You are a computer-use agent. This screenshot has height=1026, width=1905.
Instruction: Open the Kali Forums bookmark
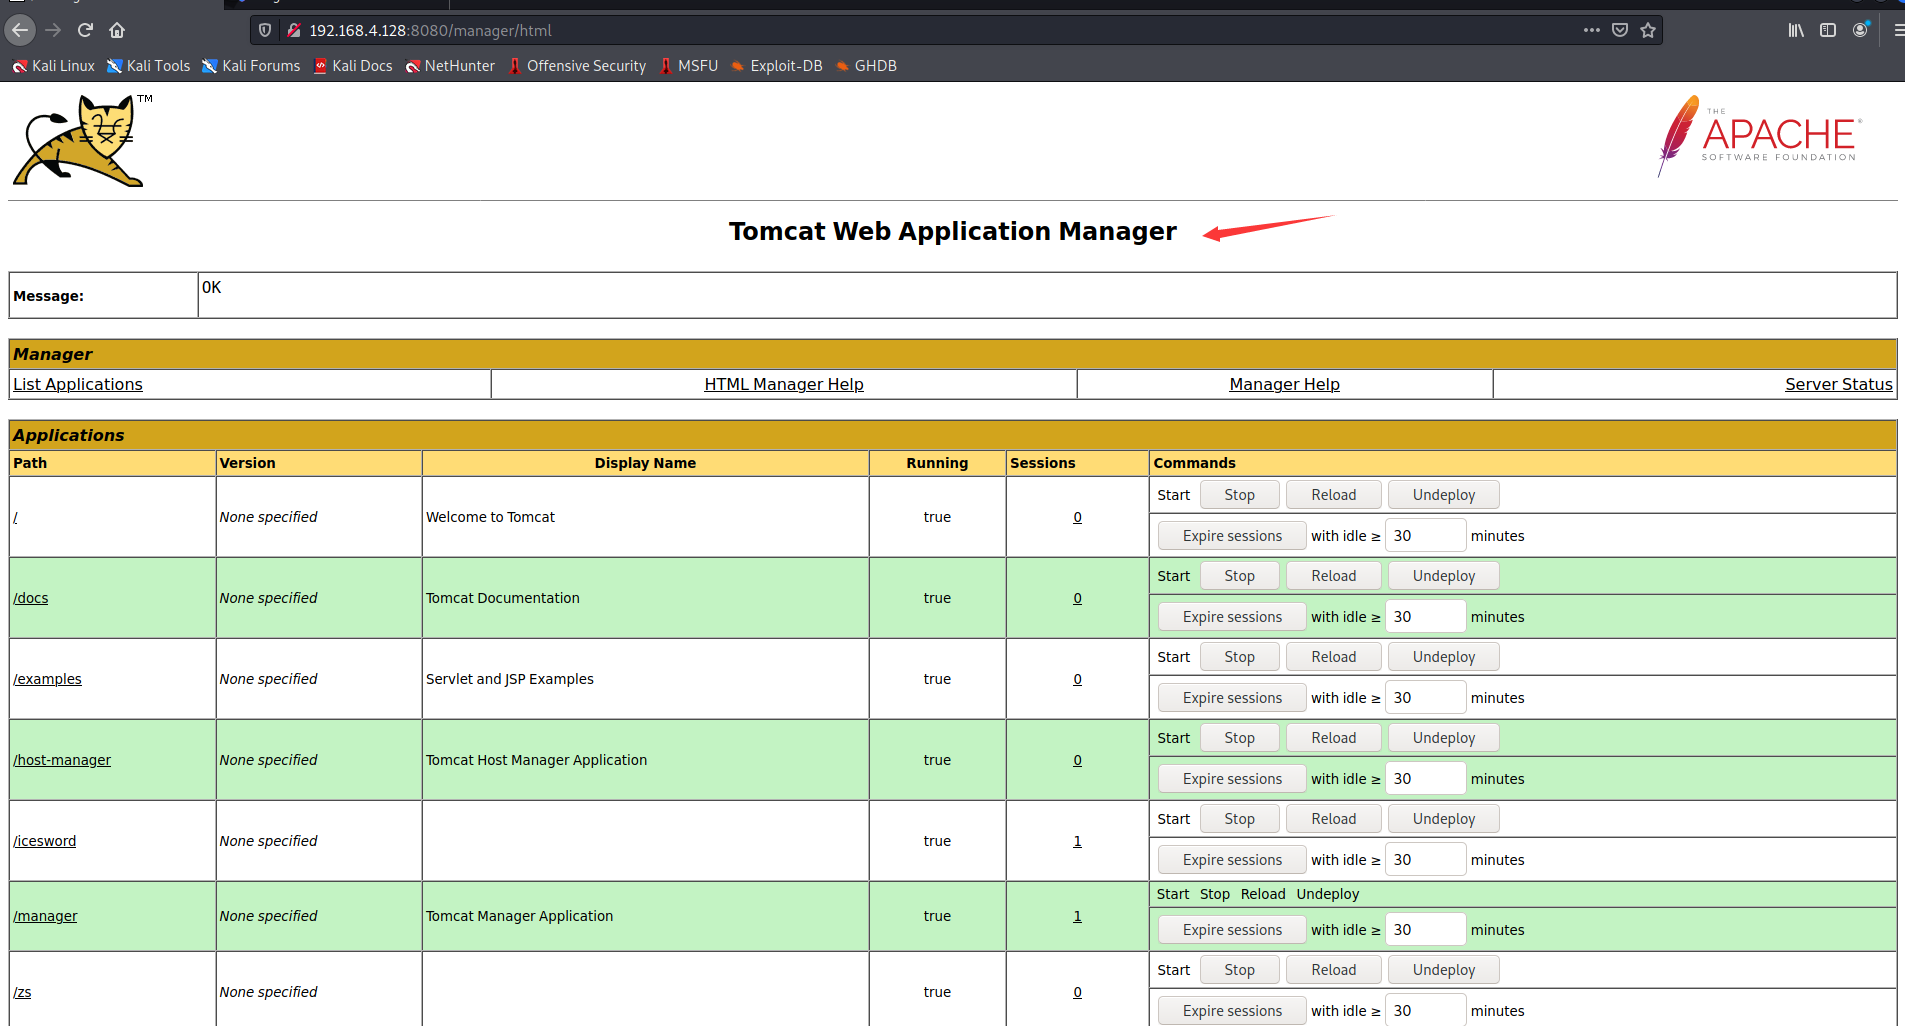[251, 66]
